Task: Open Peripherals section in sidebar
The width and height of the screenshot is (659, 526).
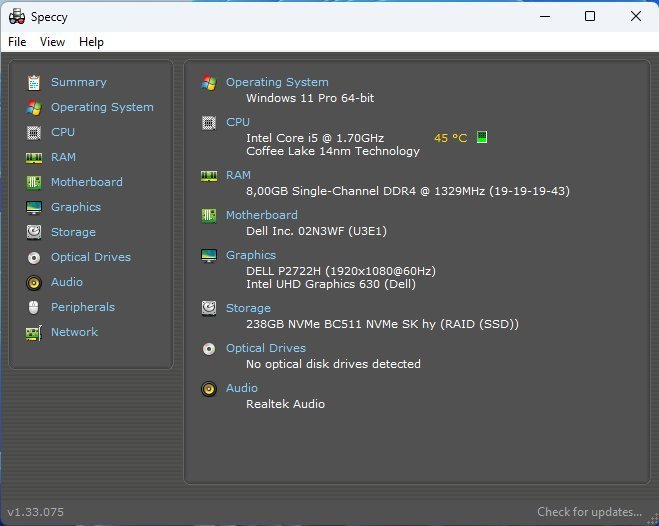Action: pyautogui.click(x=83, y=307)
